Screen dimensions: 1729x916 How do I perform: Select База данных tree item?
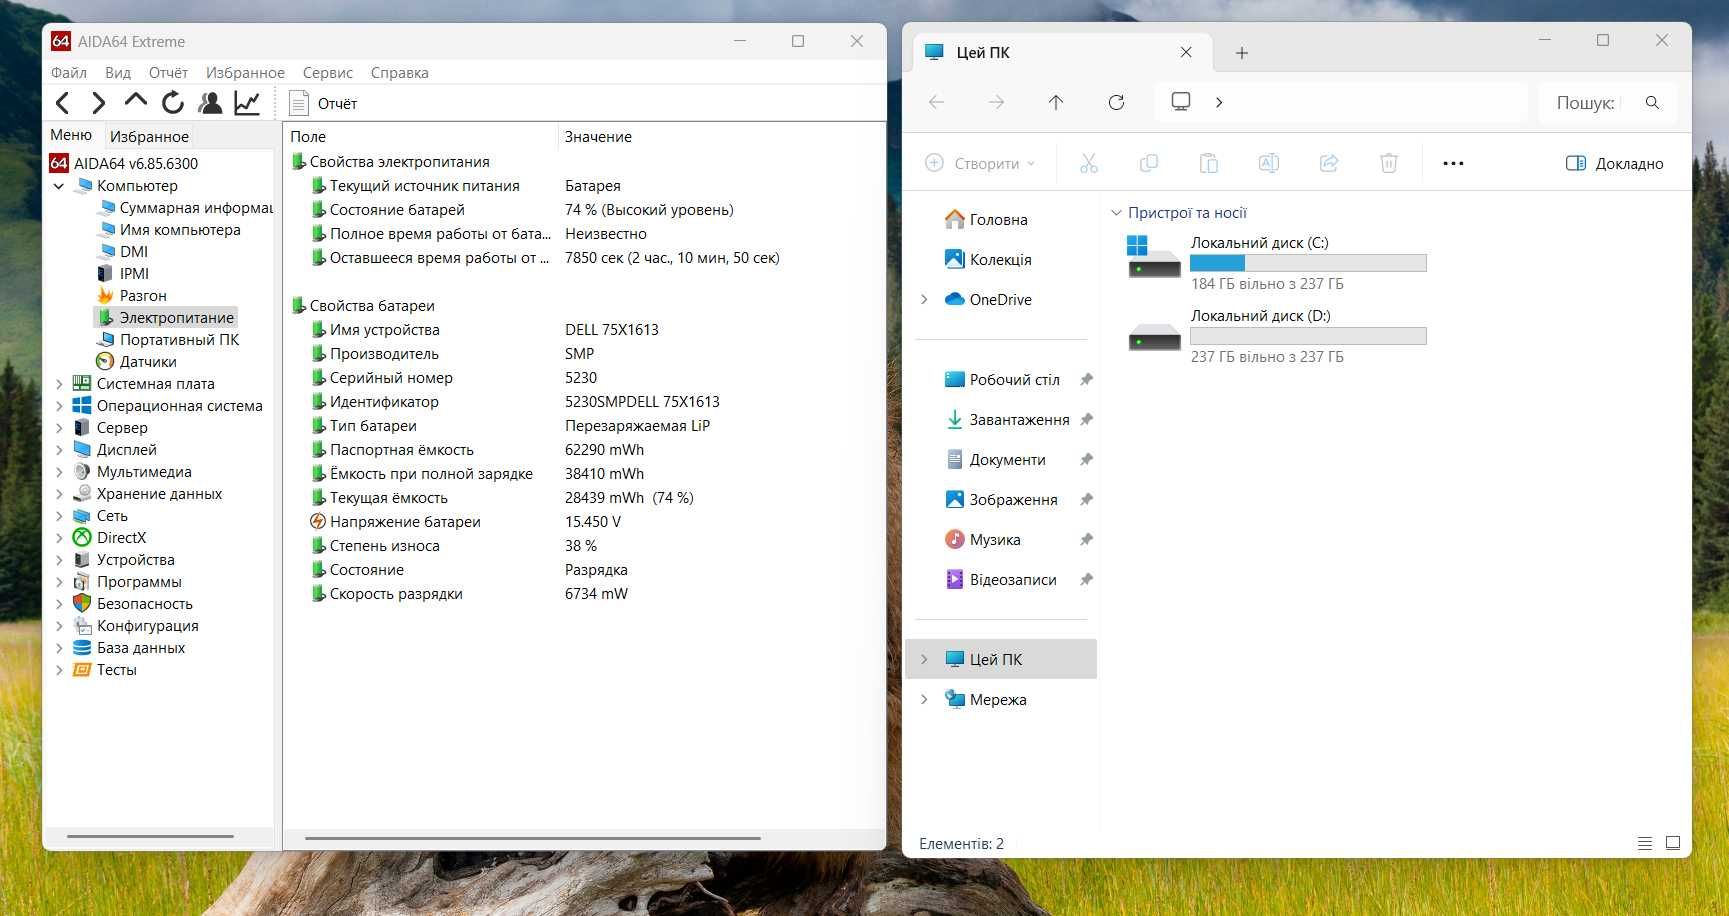129,648
